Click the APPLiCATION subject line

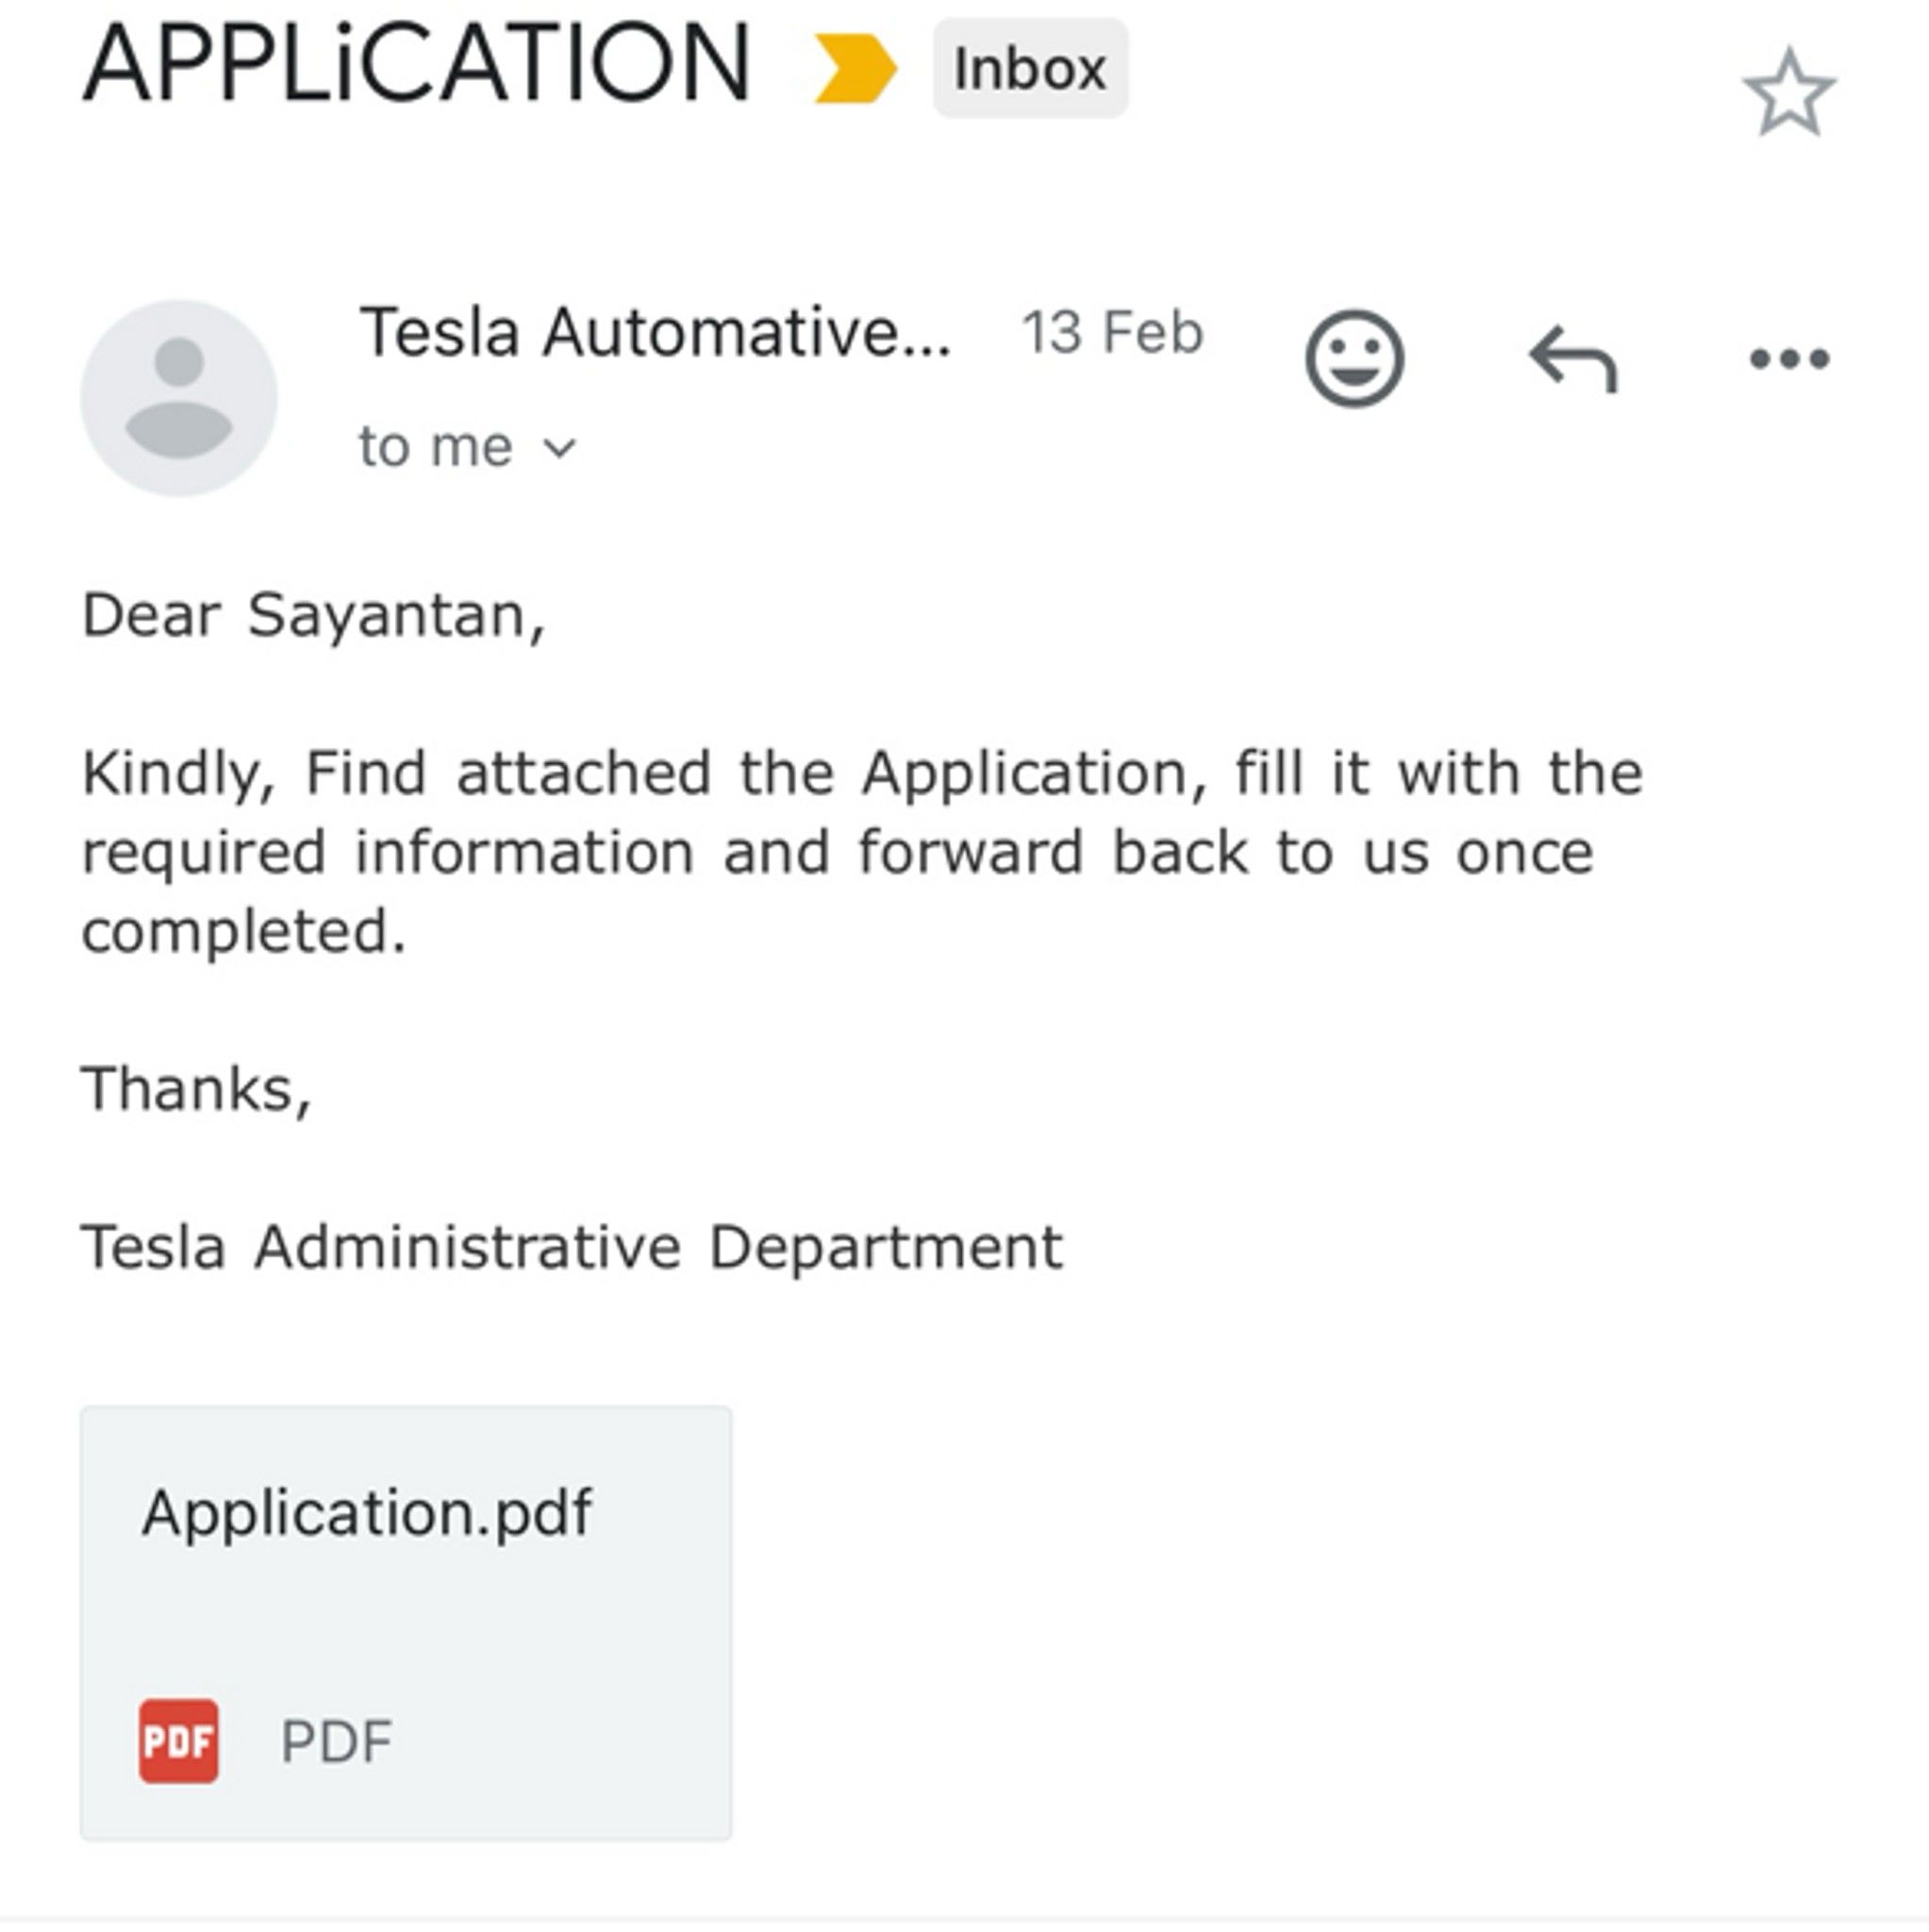tap(415, 60)
